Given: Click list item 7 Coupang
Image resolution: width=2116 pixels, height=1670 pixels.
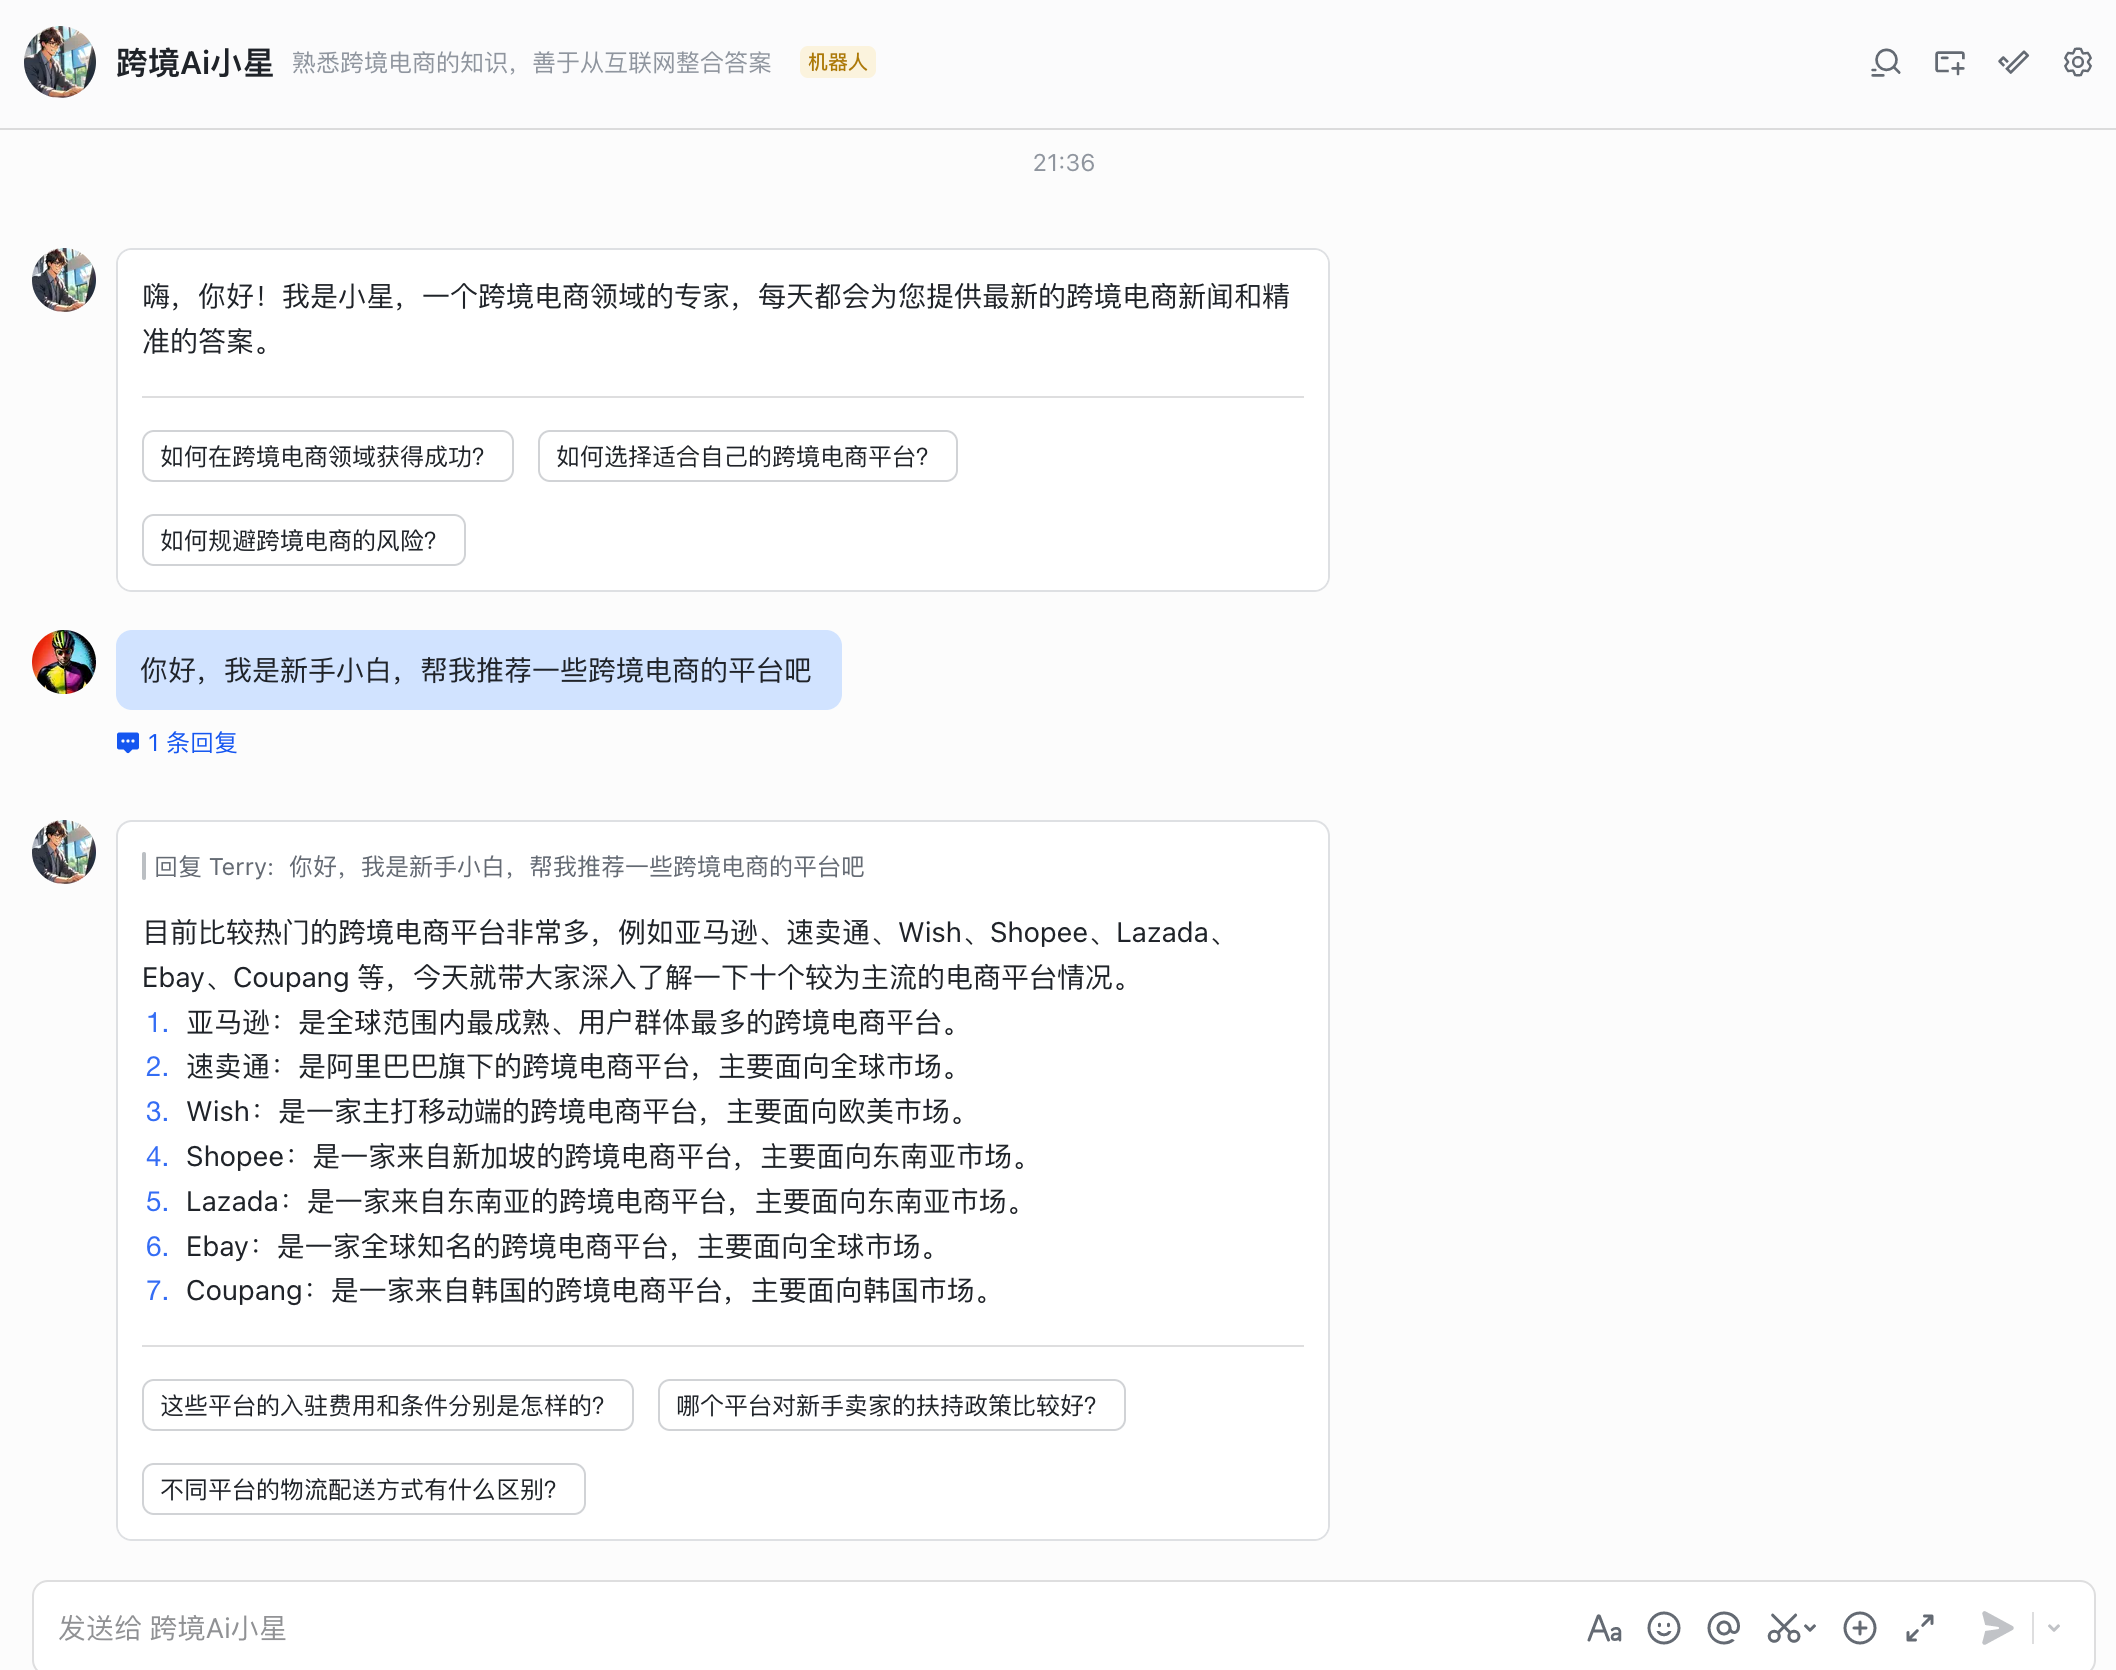Looking at the screenshot, I should [x=570, y=1290].
